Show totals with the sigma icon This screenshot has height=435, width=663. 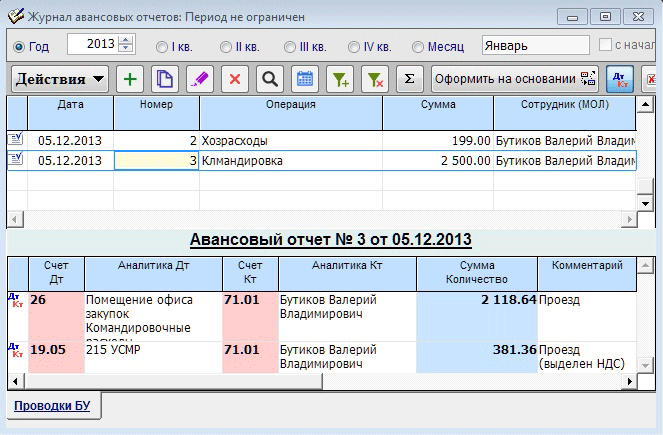410,79
